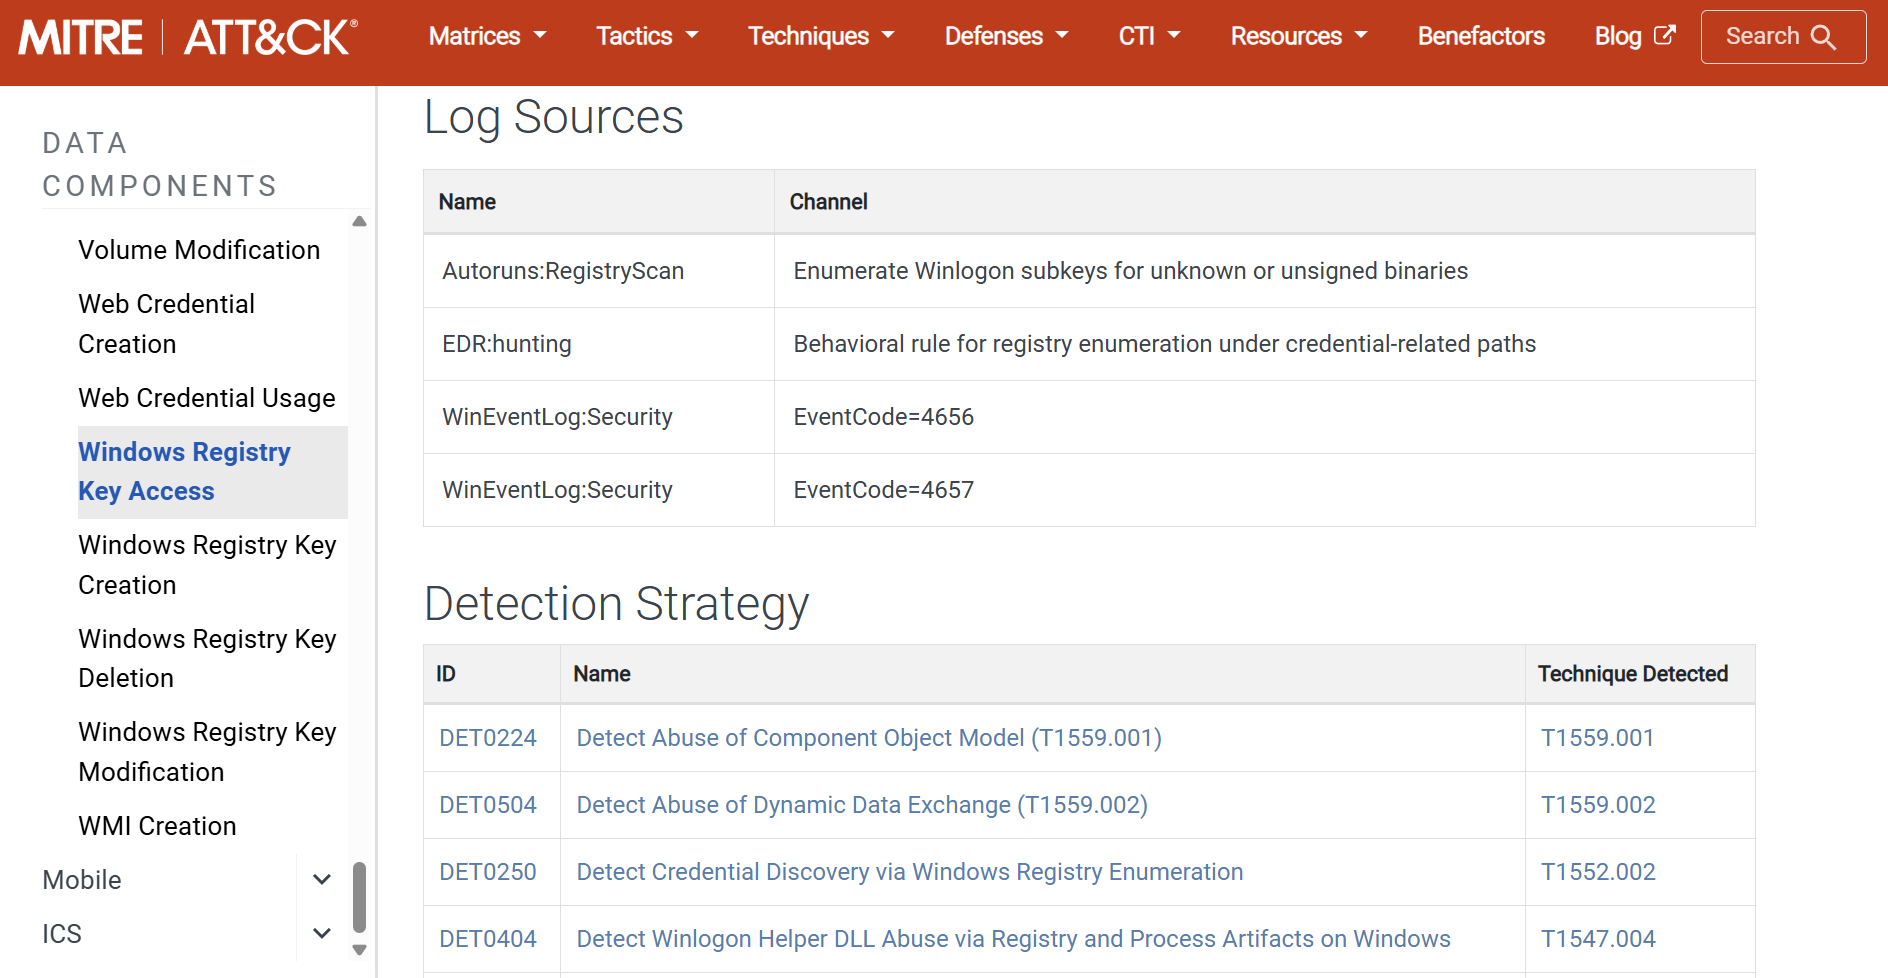1888x978 pixels.
Task: Click the Blog external link icon
Action: [1664, 35]
